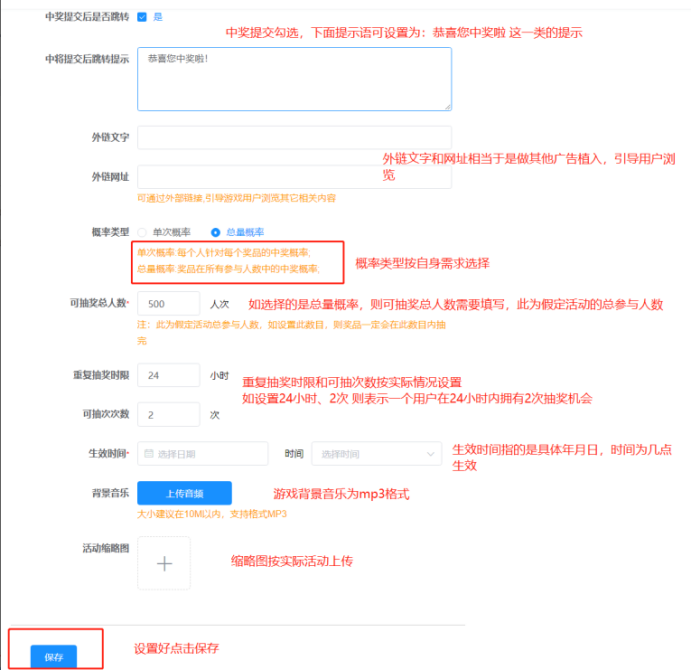692x670 pixels.
Task: Click the plus icon to upload 活动缩略图
Action: coord(165,563)
